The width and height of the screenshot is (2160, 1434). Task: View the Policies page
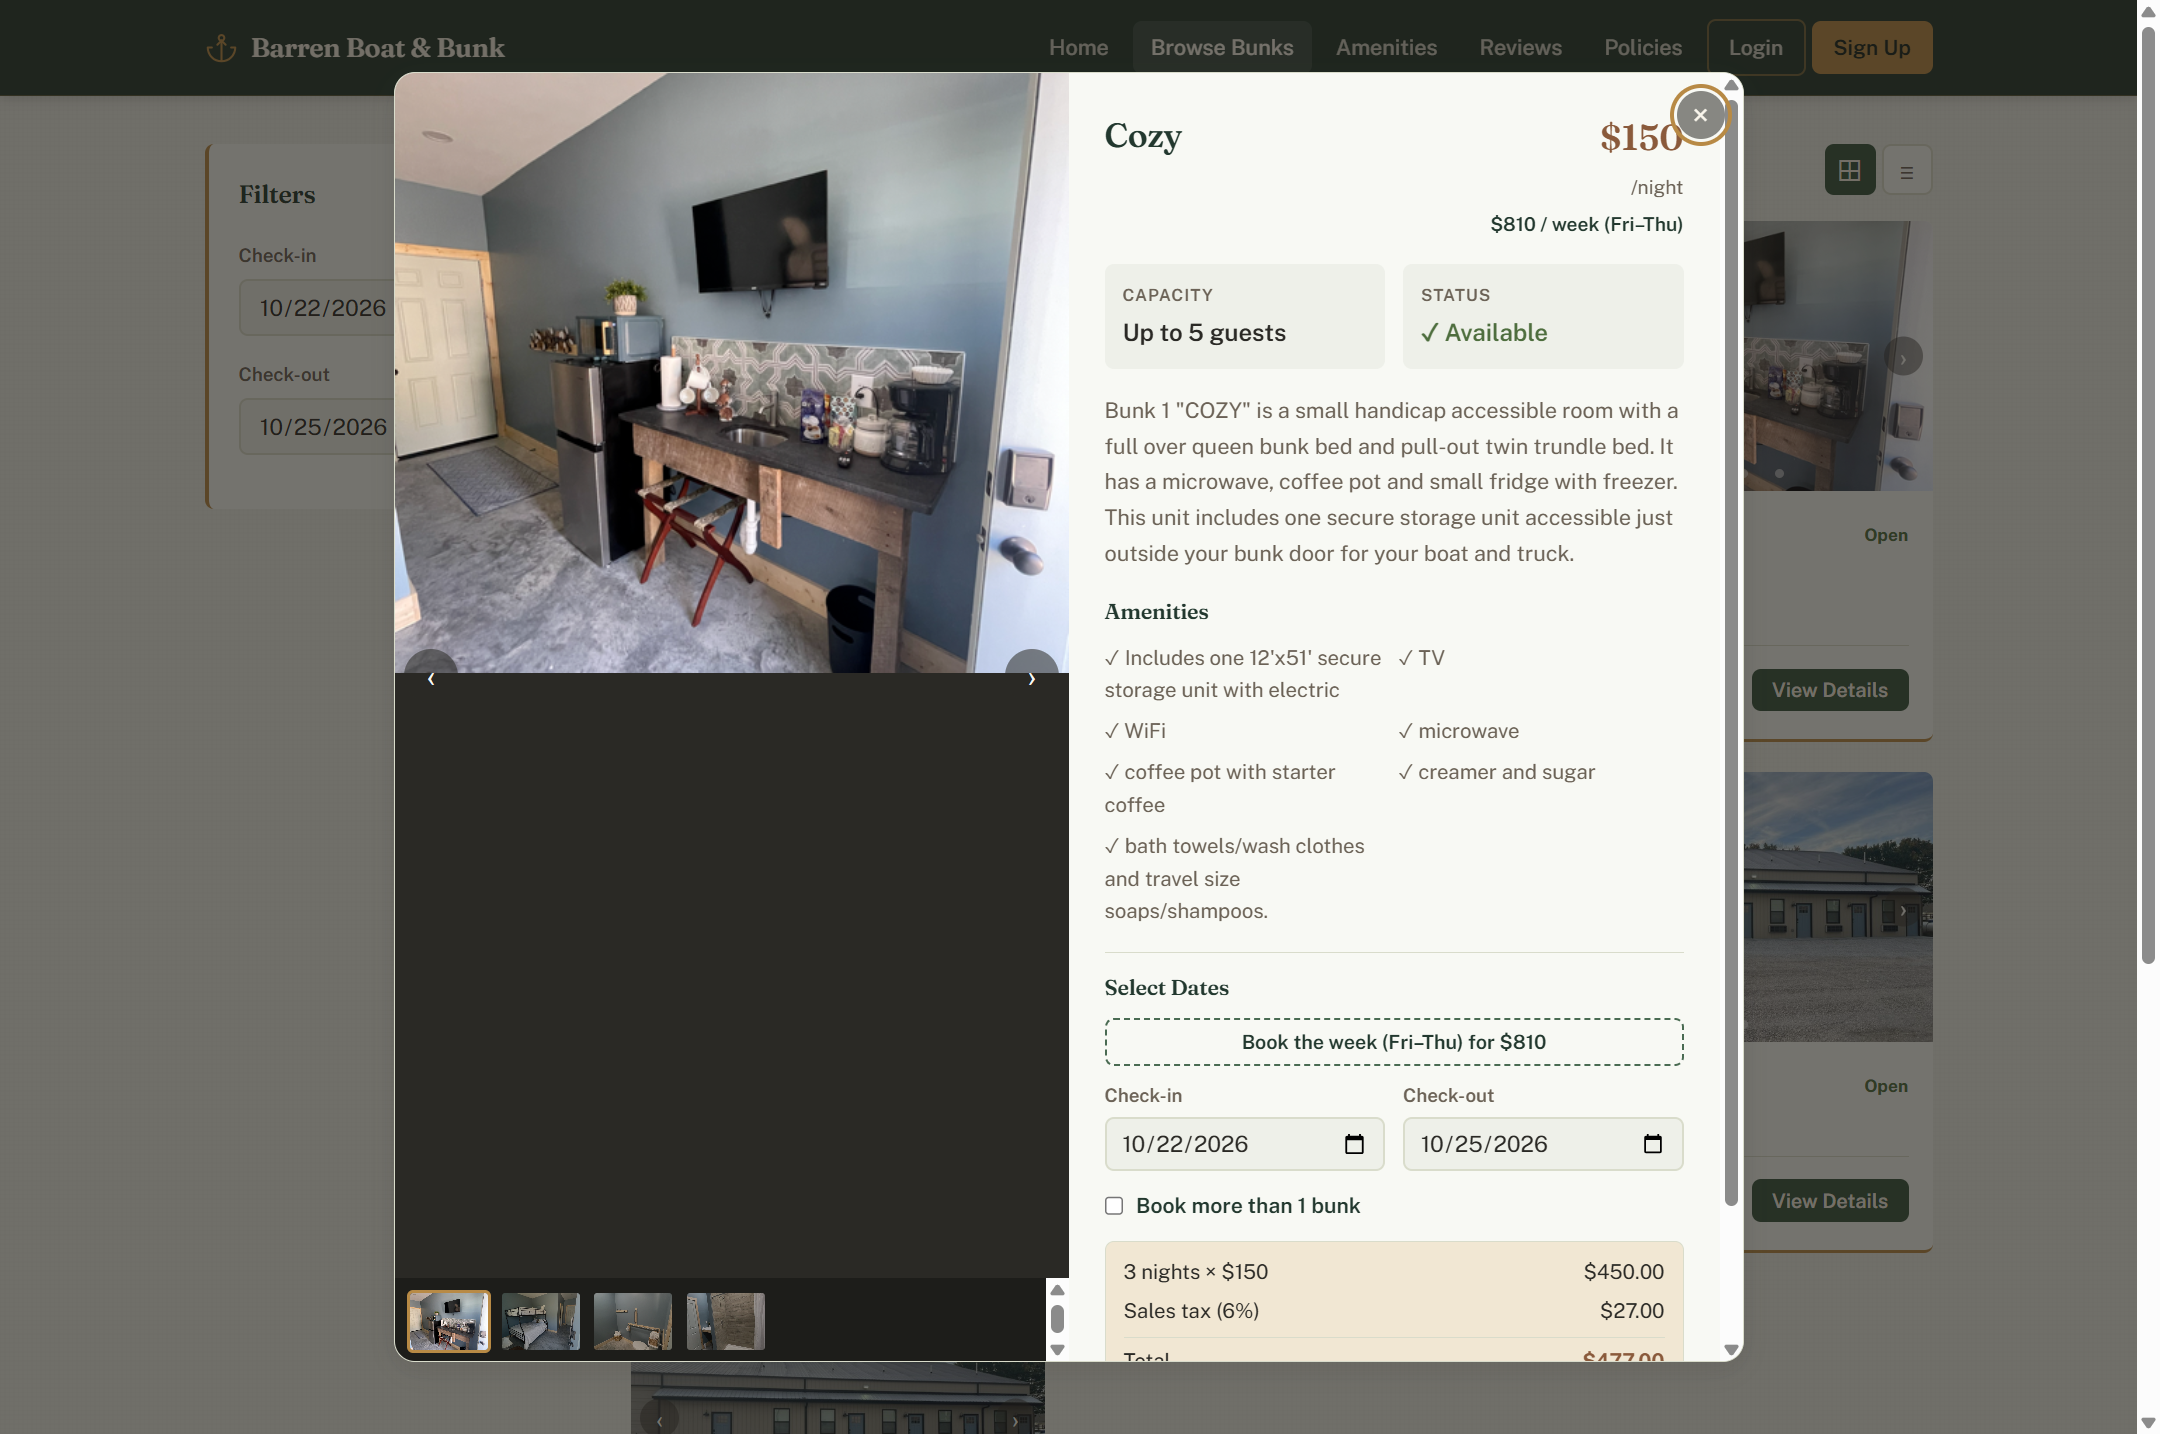click(x=1643, y=47)
